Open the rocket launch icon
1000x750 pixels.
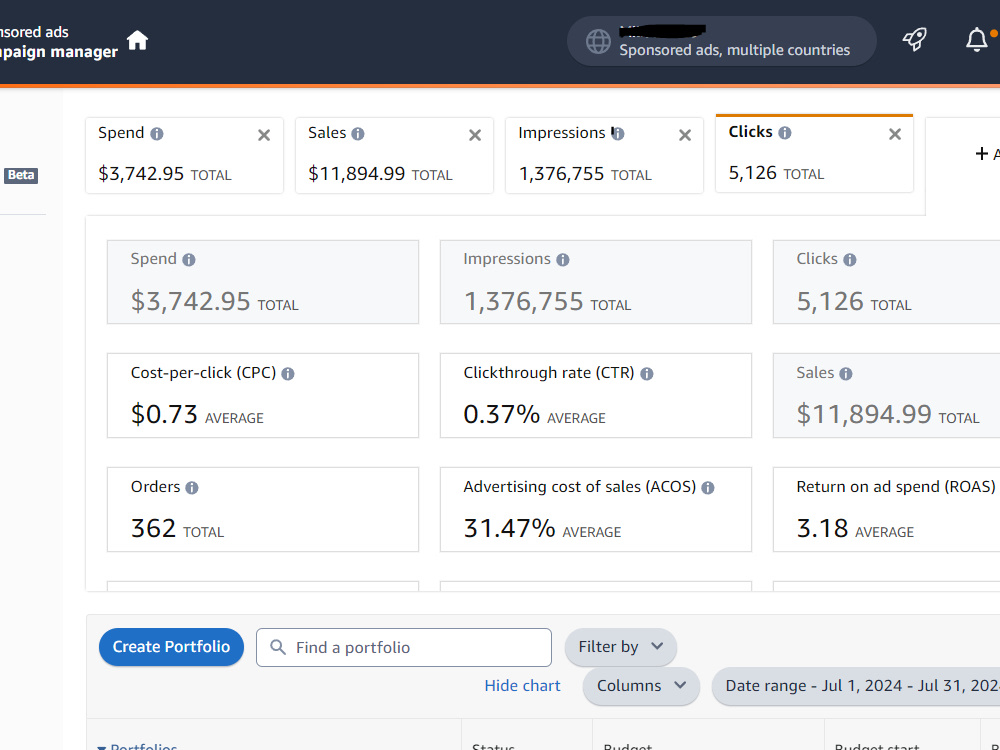point(915,40)
